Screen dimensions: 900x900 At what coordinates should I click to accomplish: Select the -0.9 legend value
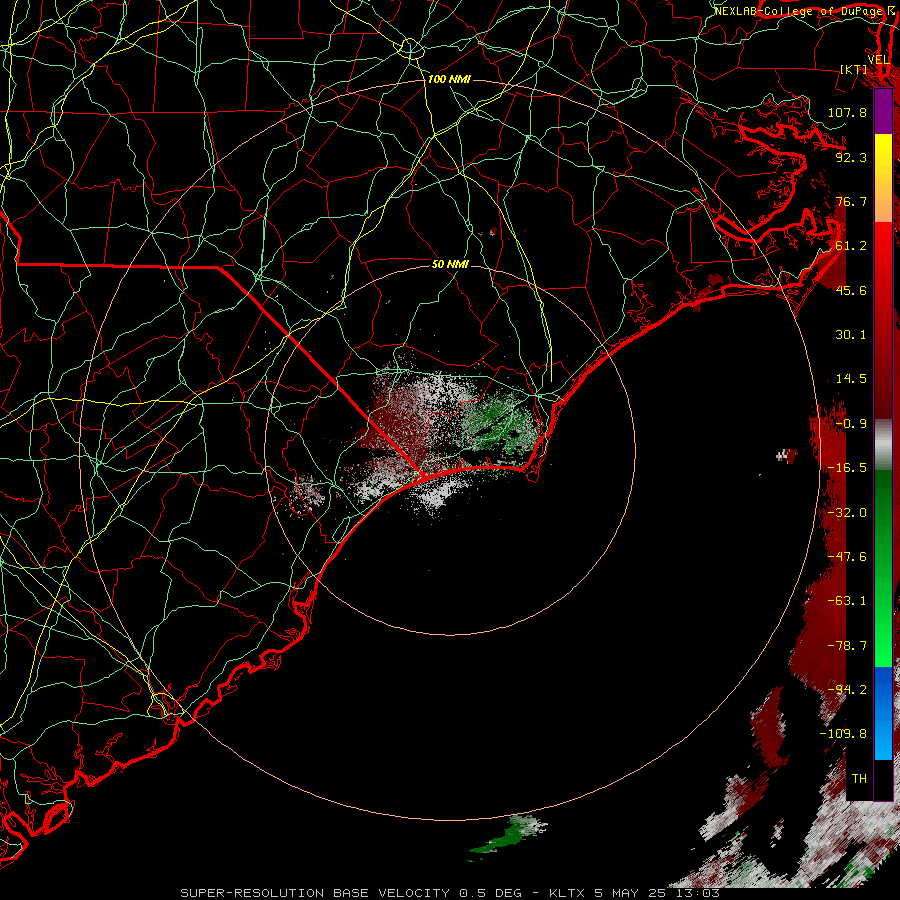point(851,424)
